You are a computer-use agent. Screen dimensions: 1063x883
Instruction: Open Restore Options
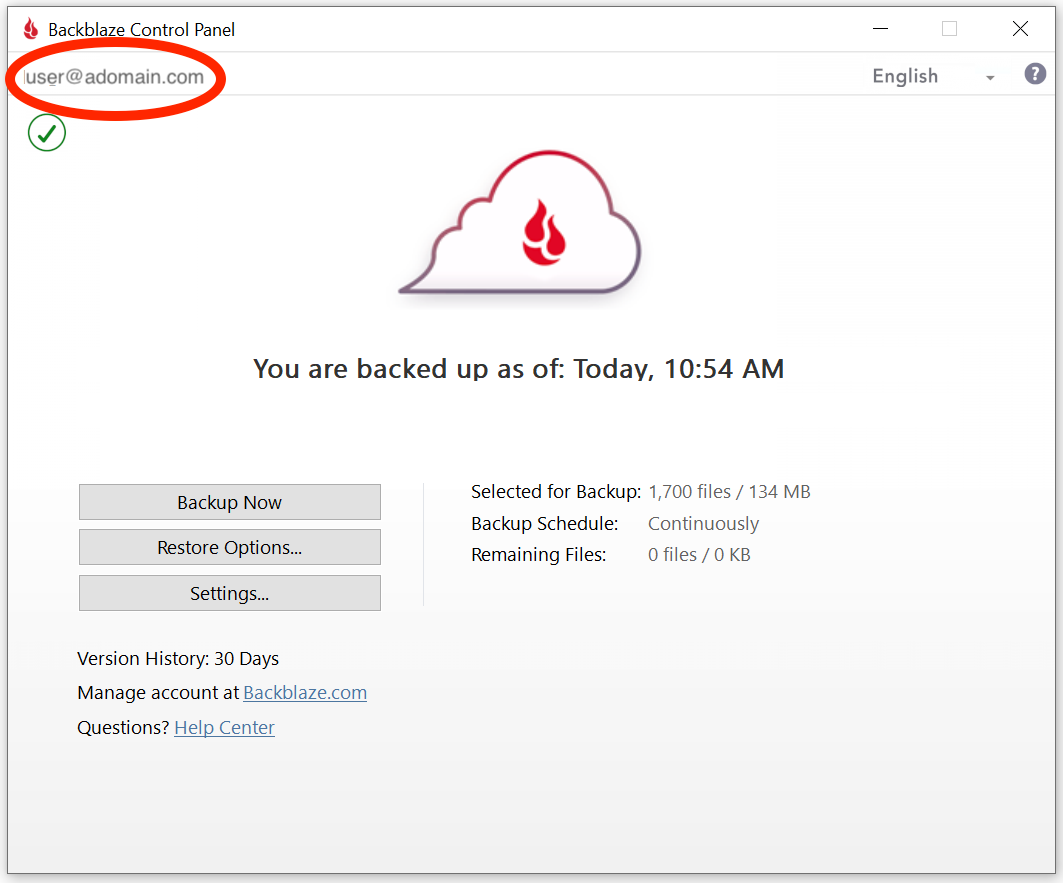coord(230,547)
